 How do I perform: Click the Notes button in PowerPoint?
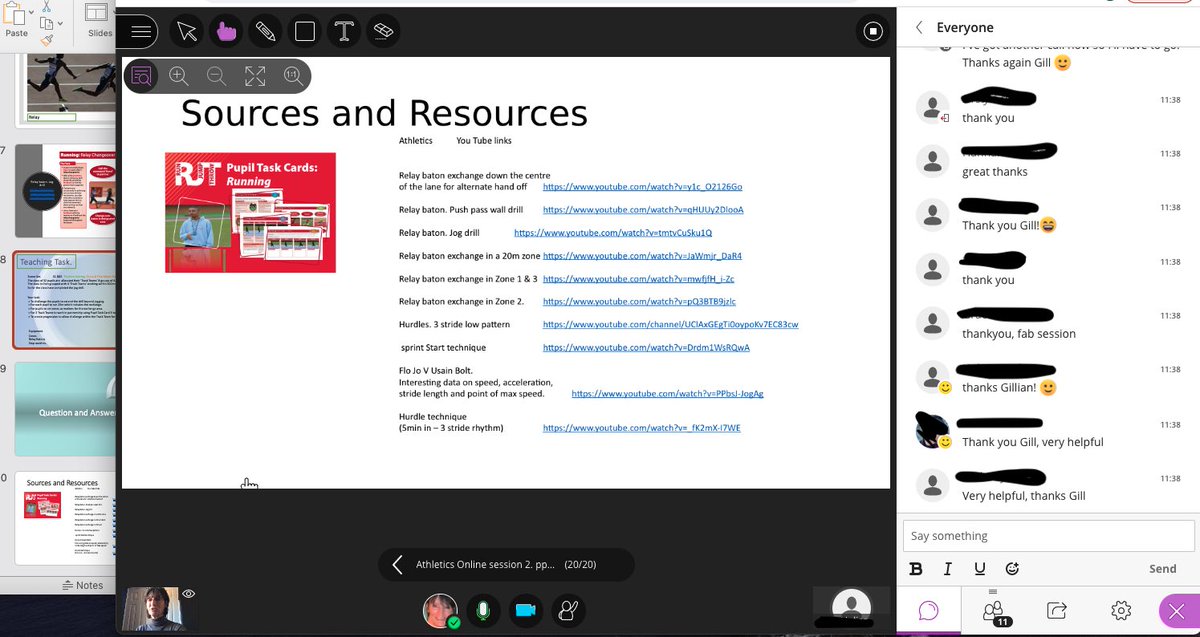82,585
